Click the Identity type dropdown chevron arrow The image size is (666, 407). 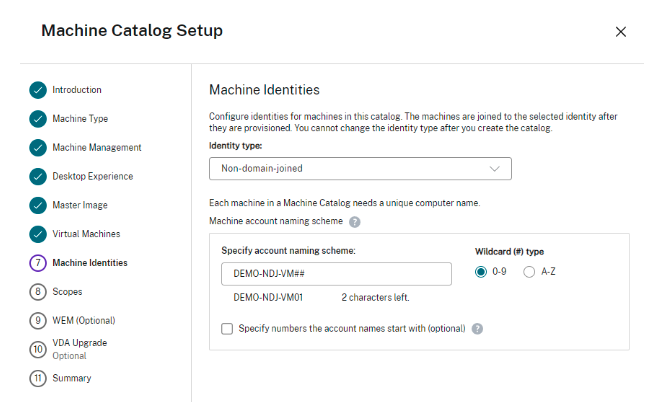point(494,169)
